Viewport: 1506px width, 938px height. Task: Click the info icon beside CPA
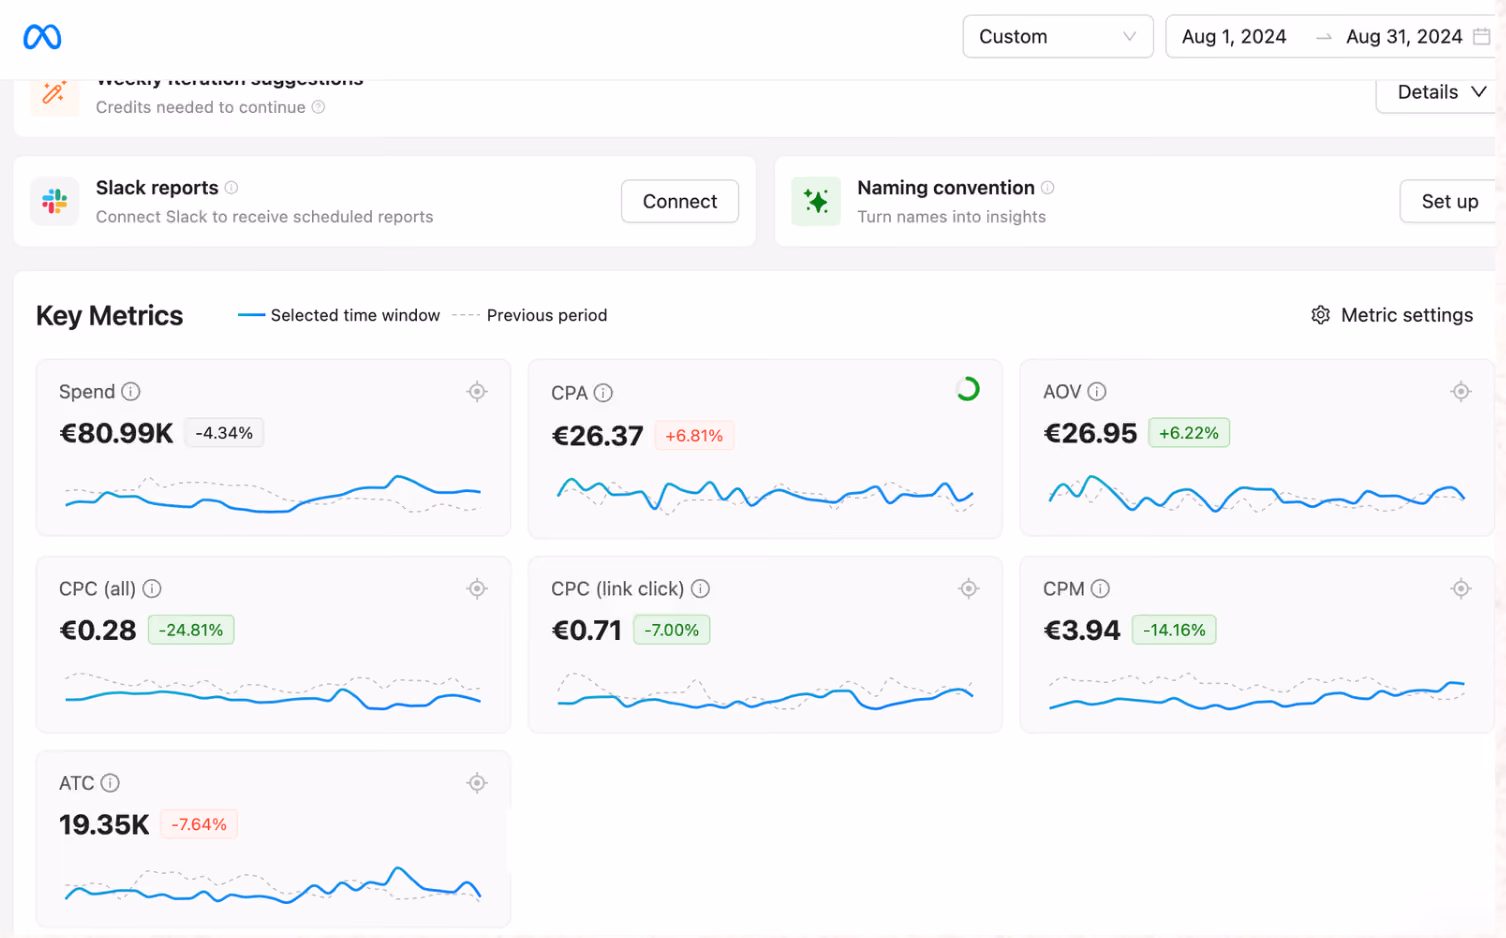click(603, 393)
